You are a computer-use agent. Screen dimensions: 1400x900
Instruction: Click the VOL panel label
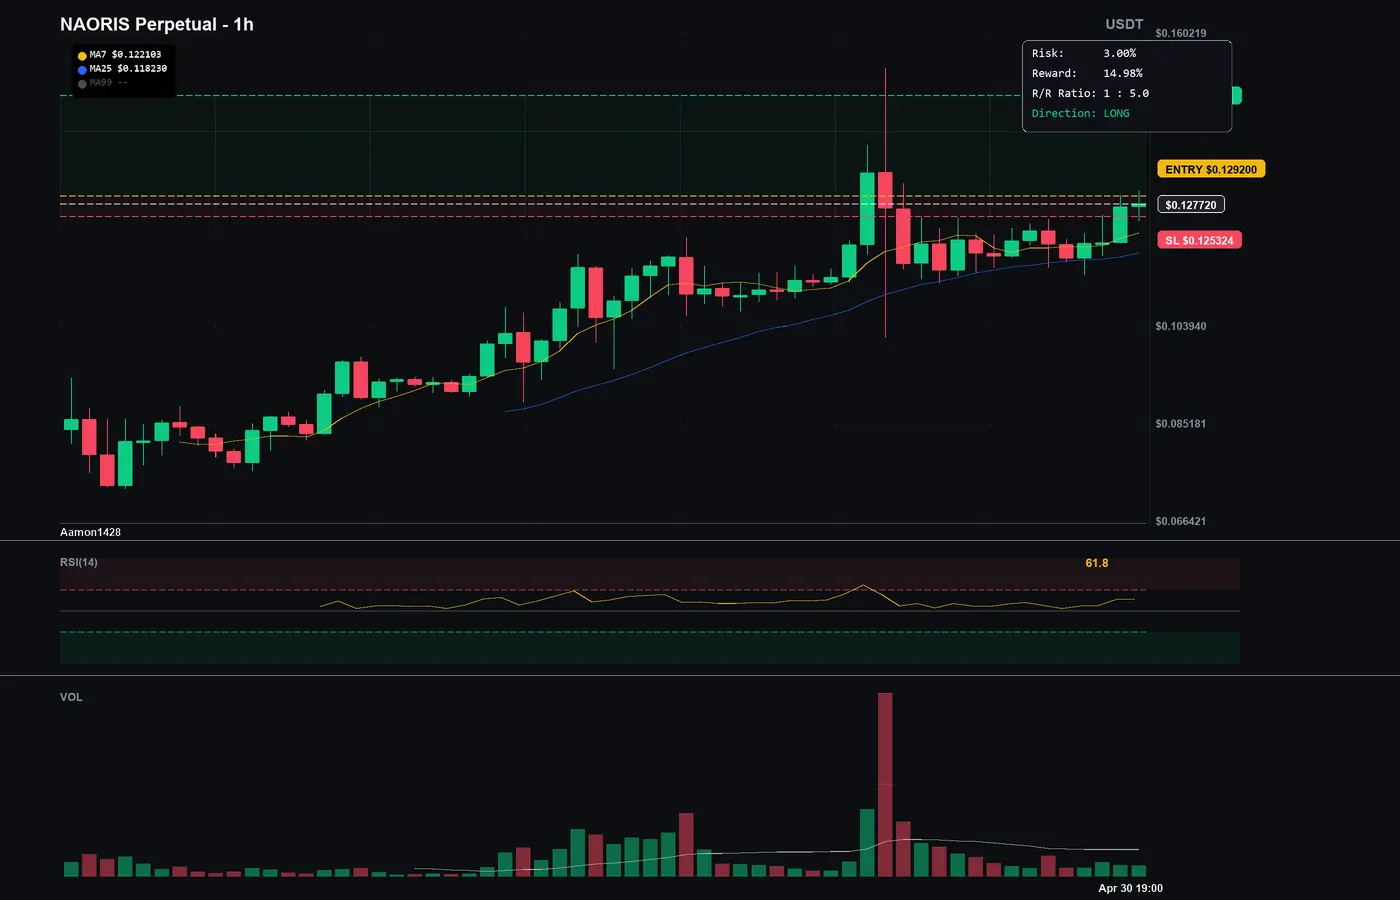pos(71,697)
